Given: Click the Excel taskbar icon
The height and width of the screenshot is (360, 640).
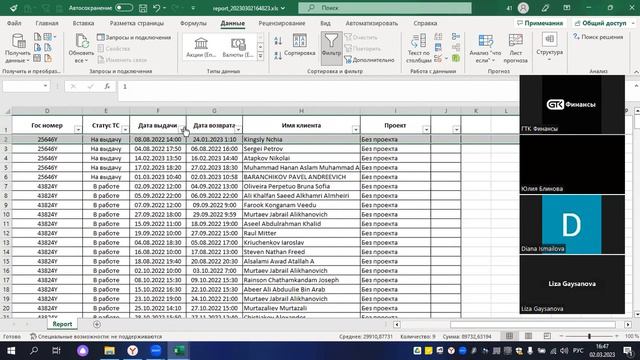Looking at the screenshot, I should 179,351.
